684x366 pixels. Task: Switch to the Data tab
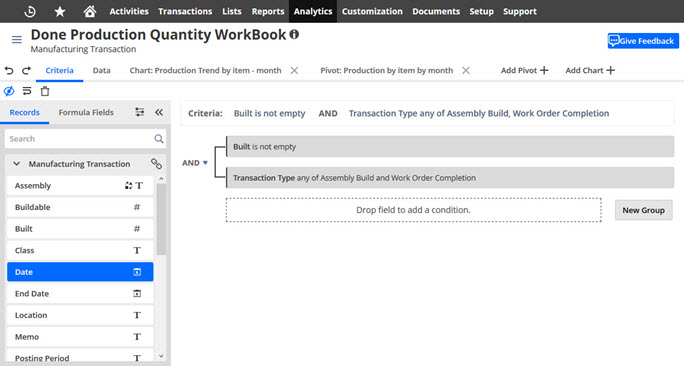pos(101,70)
